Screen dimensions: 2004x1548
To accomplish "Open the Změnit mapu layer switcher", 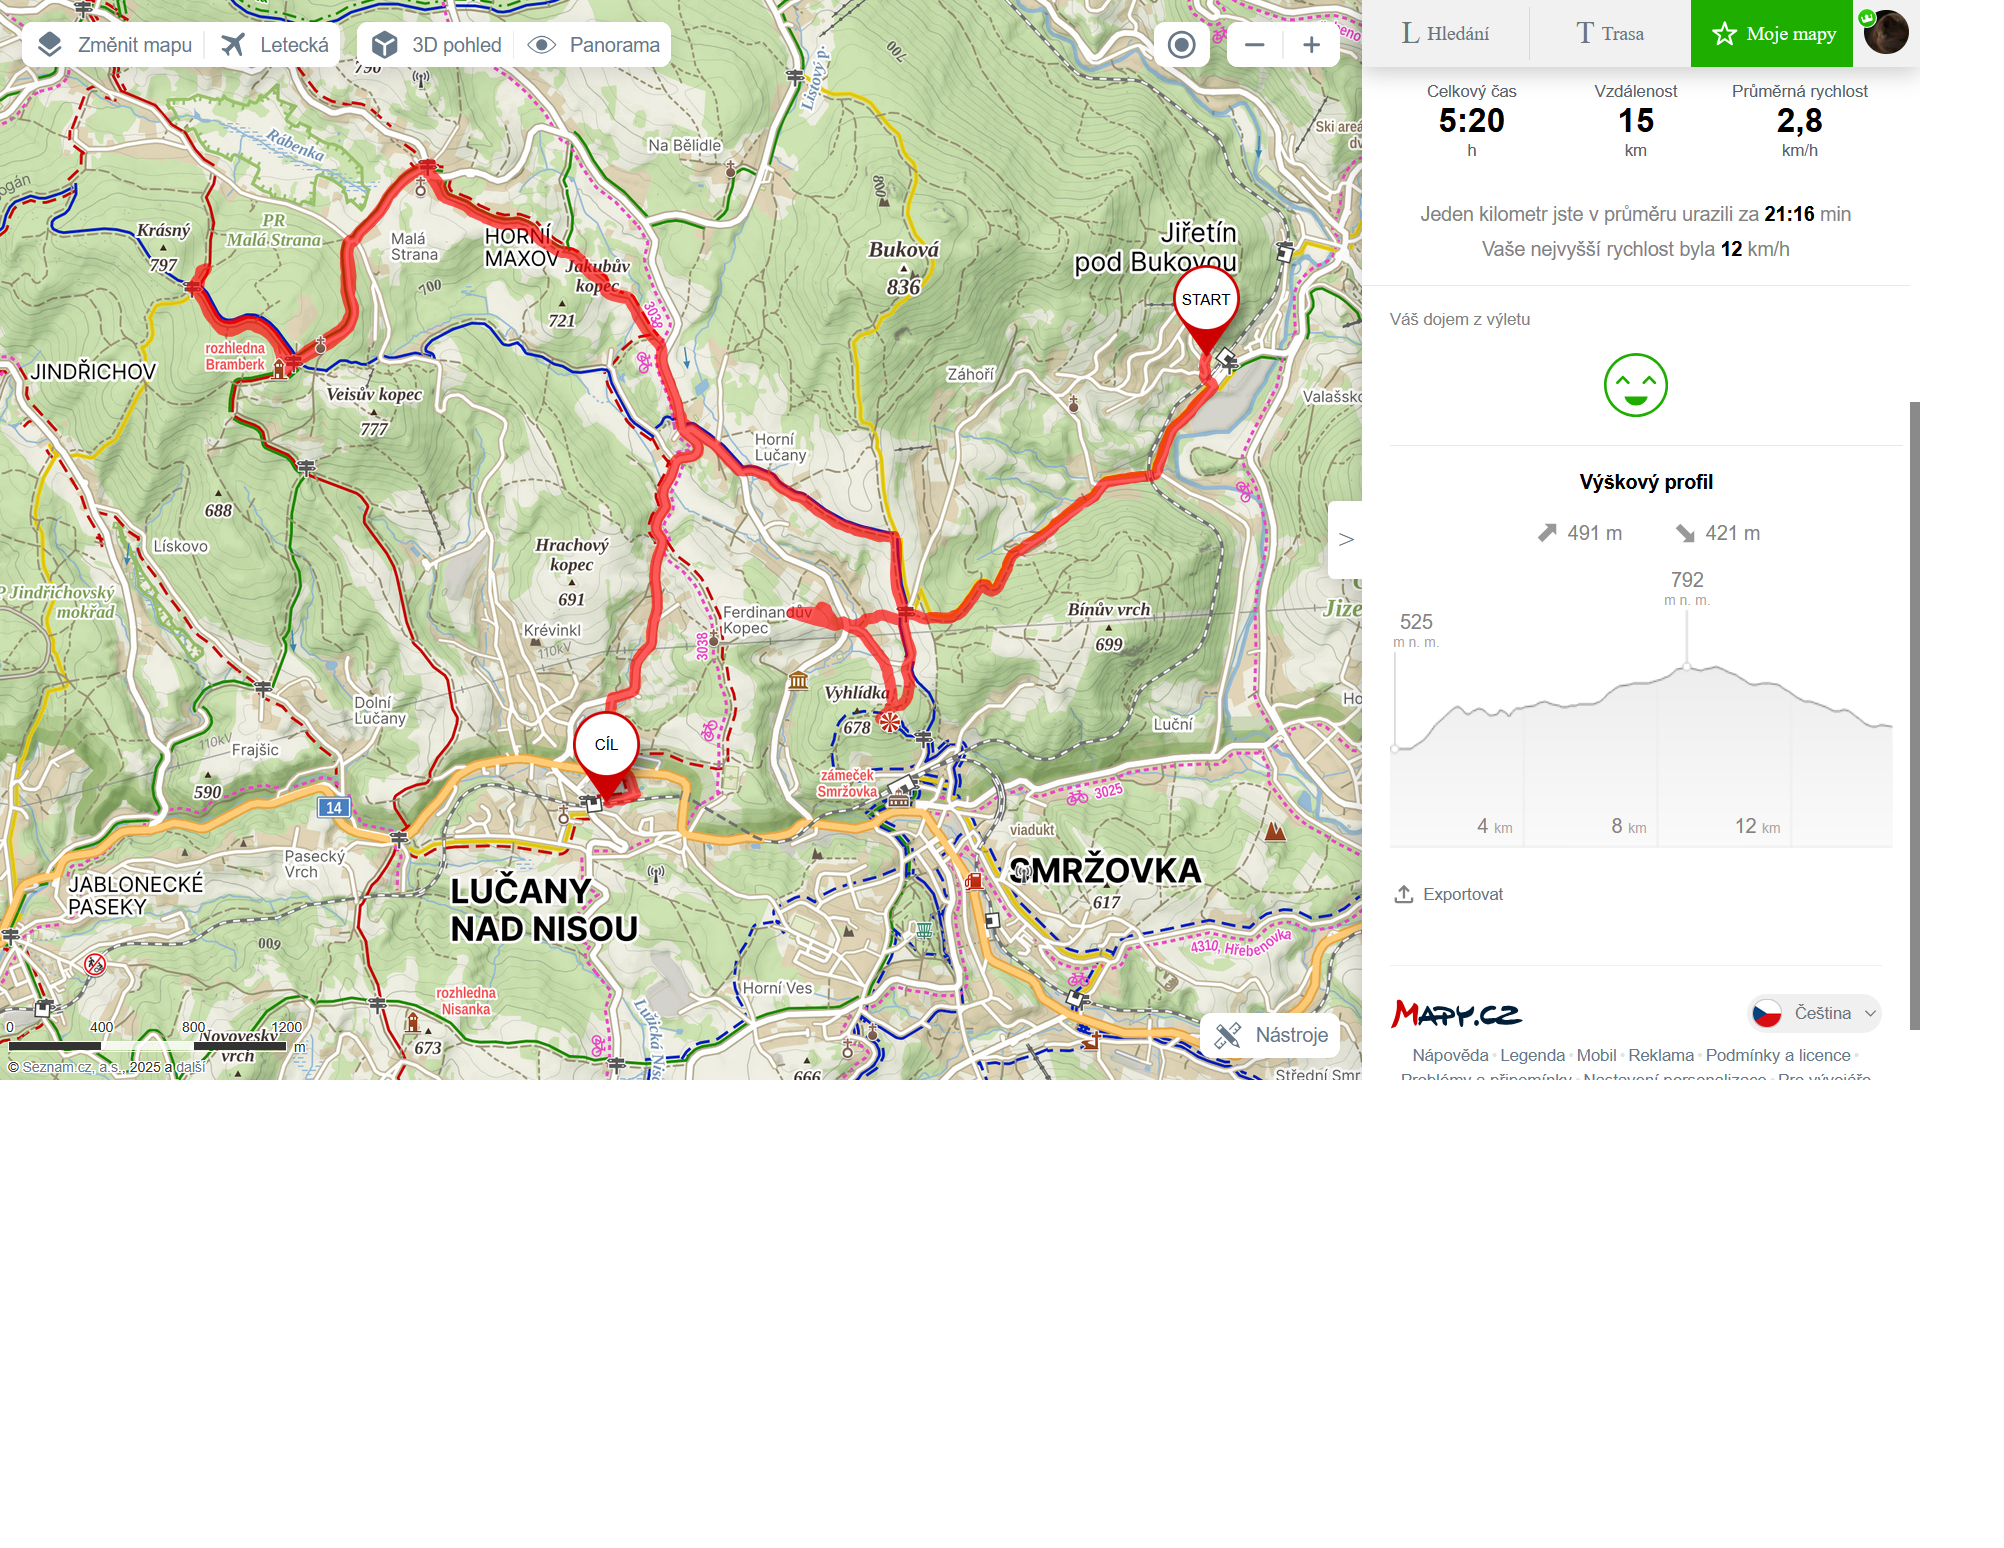I will [114, 45].
